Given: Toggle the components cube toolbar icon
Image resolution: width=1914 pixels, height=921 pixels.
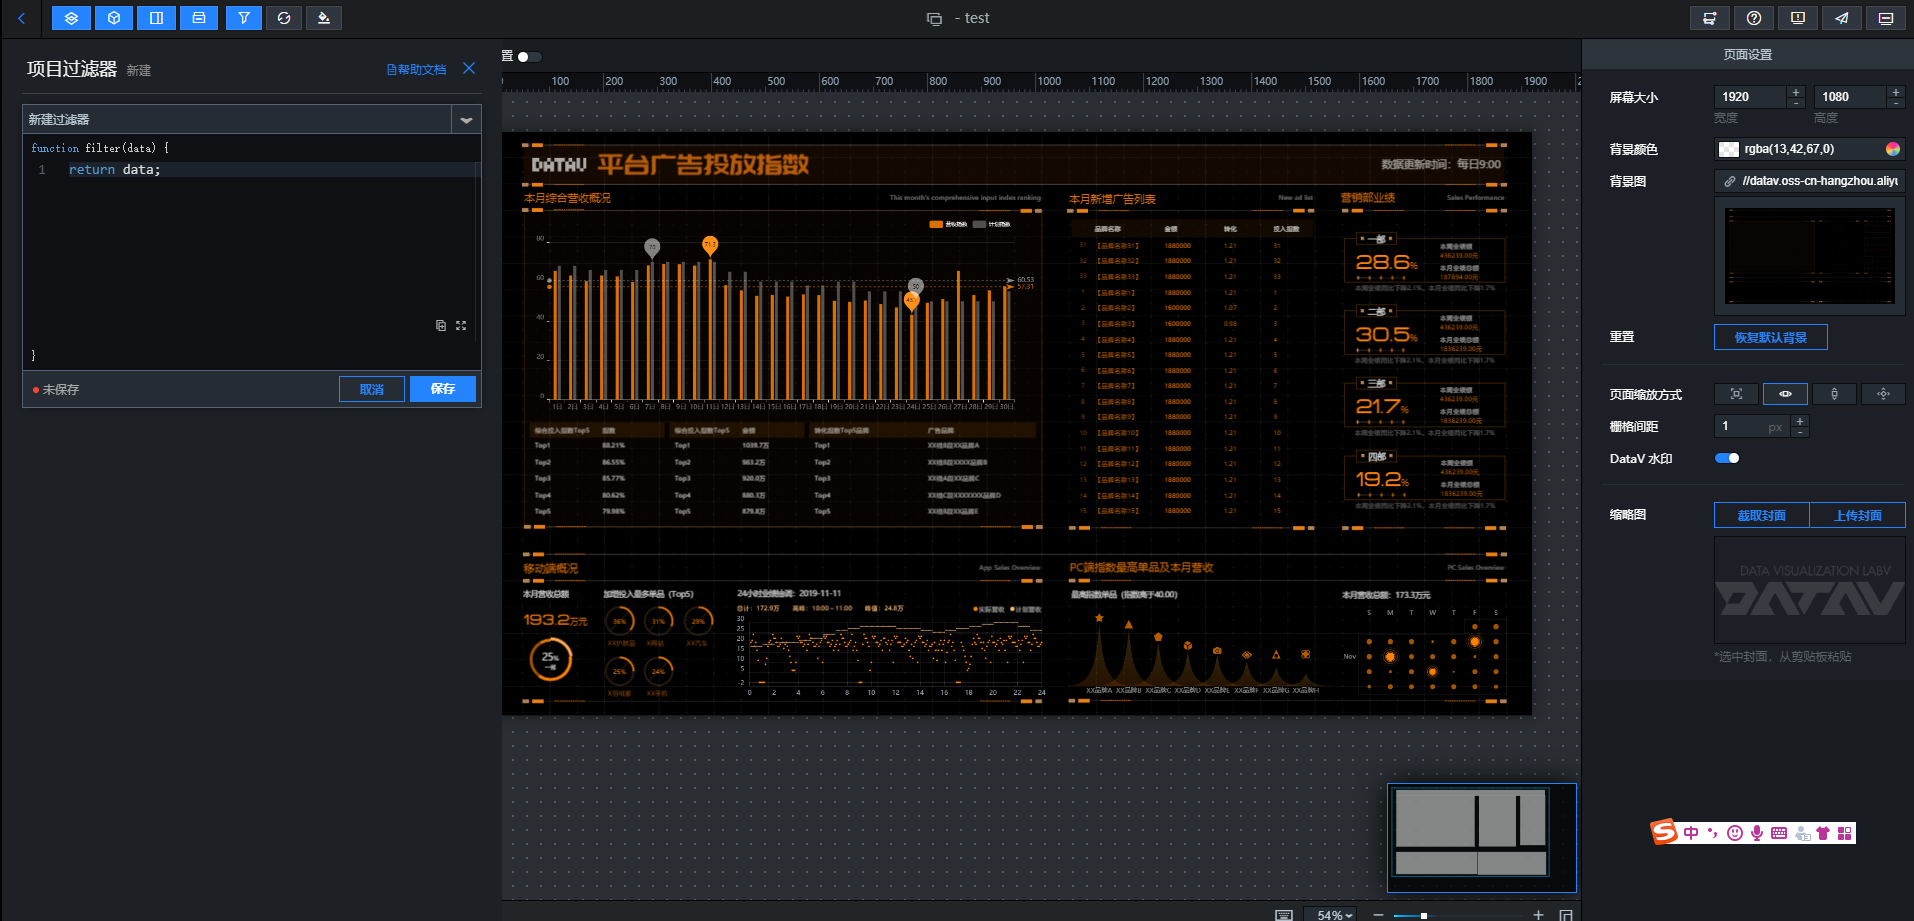Looking at the screenshot, I should click(114, 18).
